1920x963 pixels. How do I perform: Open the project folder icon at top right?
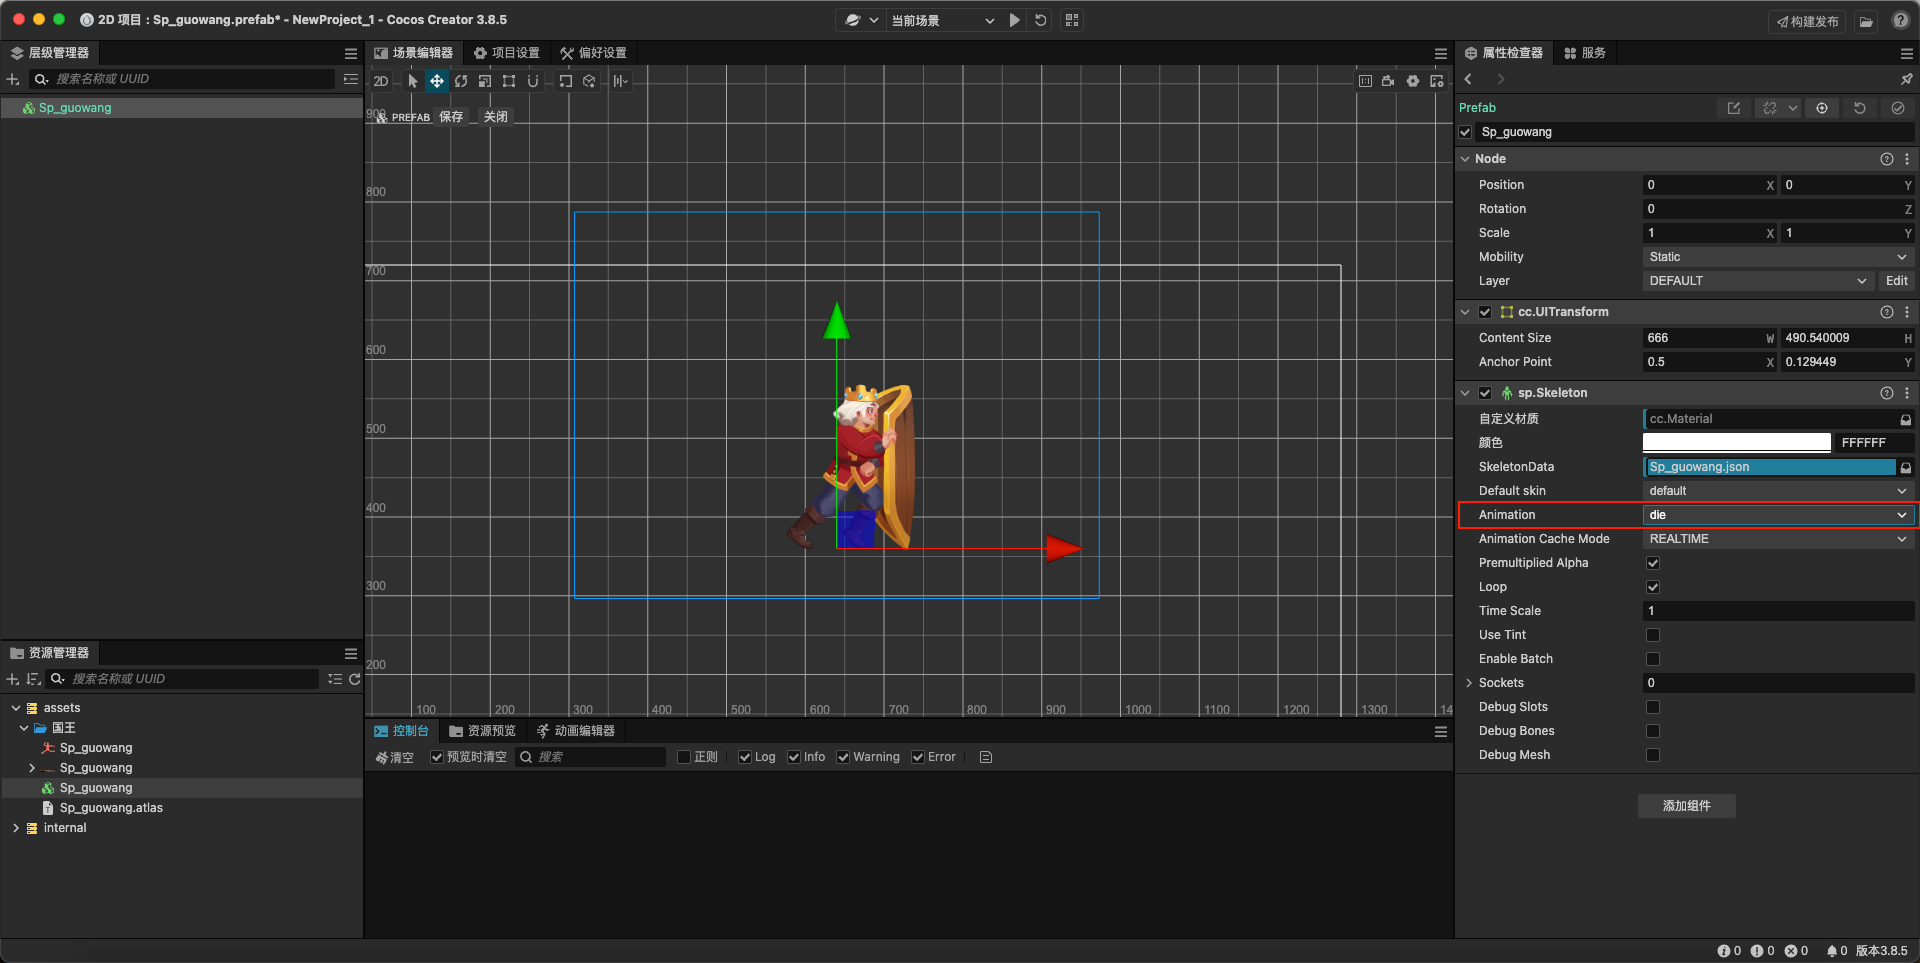[x=1866, y=21]
